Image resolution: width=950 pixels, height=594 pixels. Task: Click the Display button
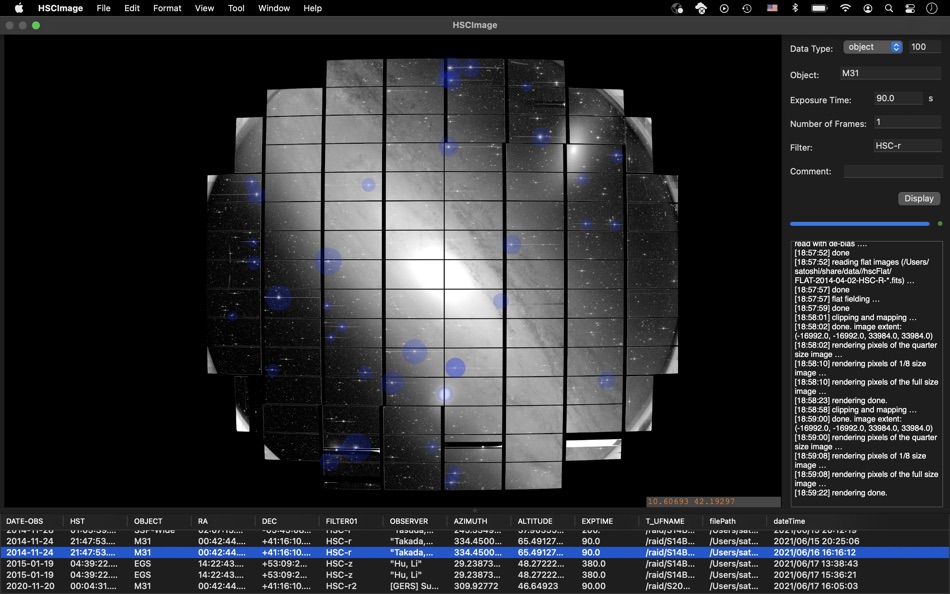pos(918,198)
